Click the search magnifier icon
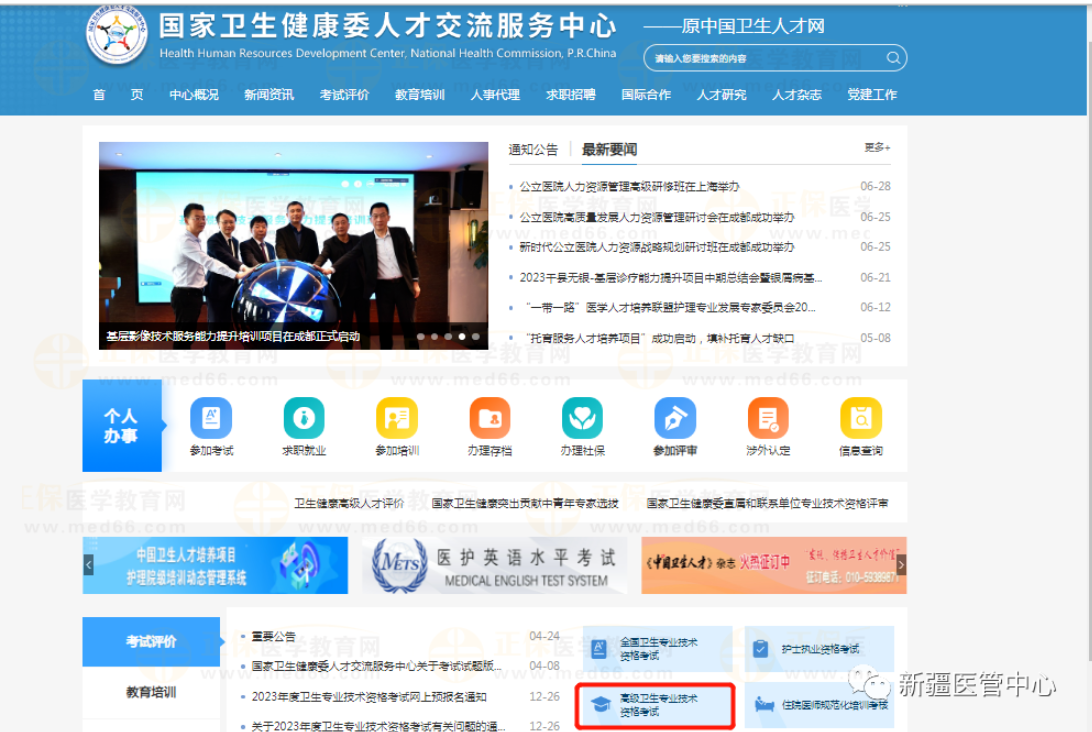 [893, 58]
